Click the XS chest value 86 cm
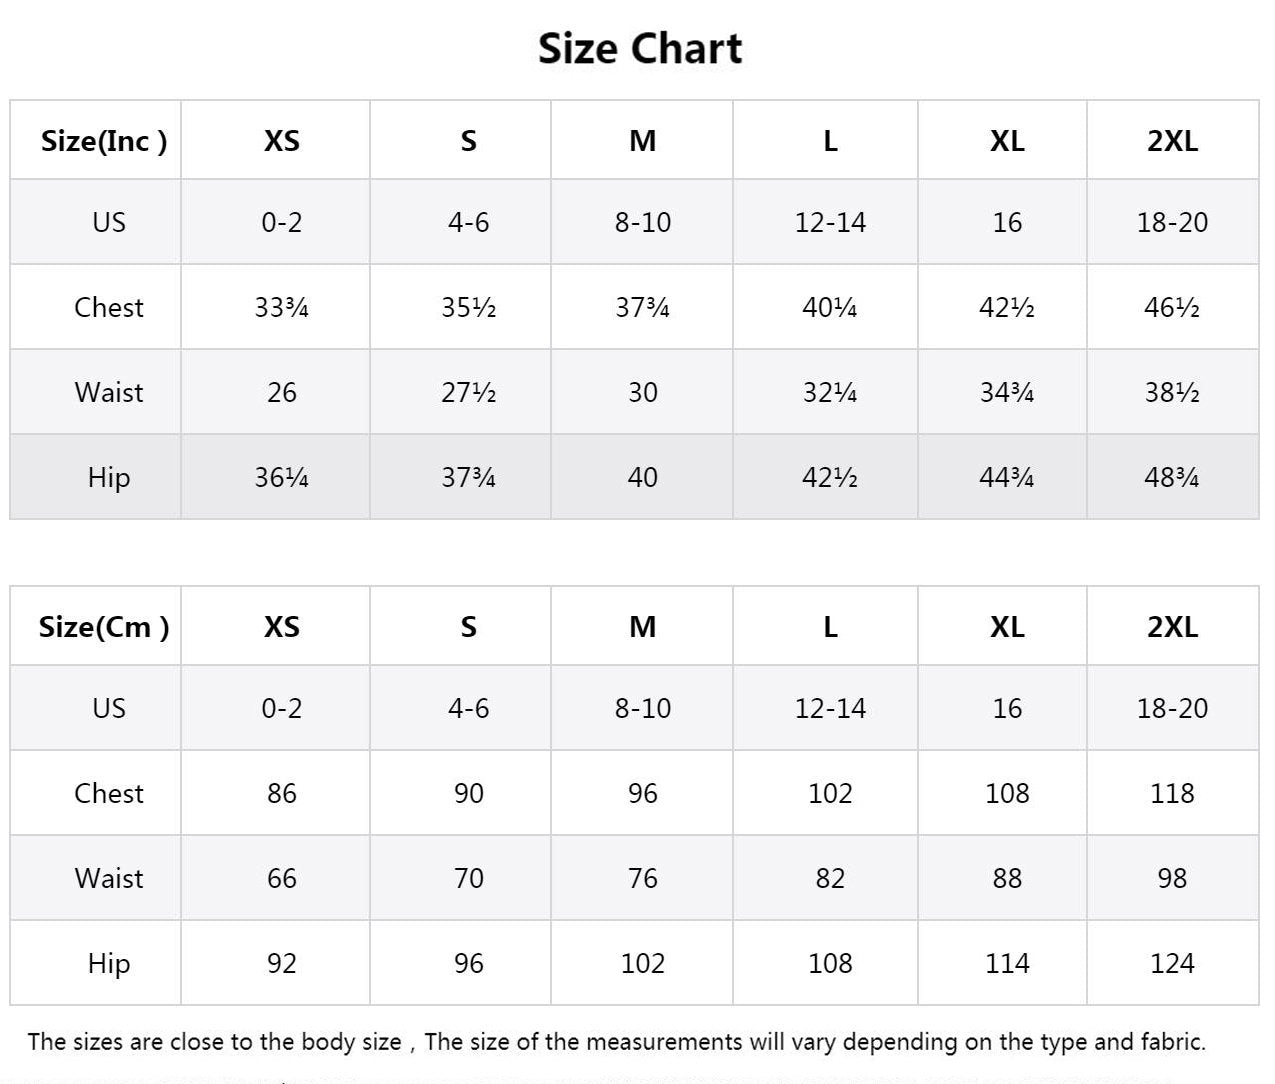 pos(282,793)
